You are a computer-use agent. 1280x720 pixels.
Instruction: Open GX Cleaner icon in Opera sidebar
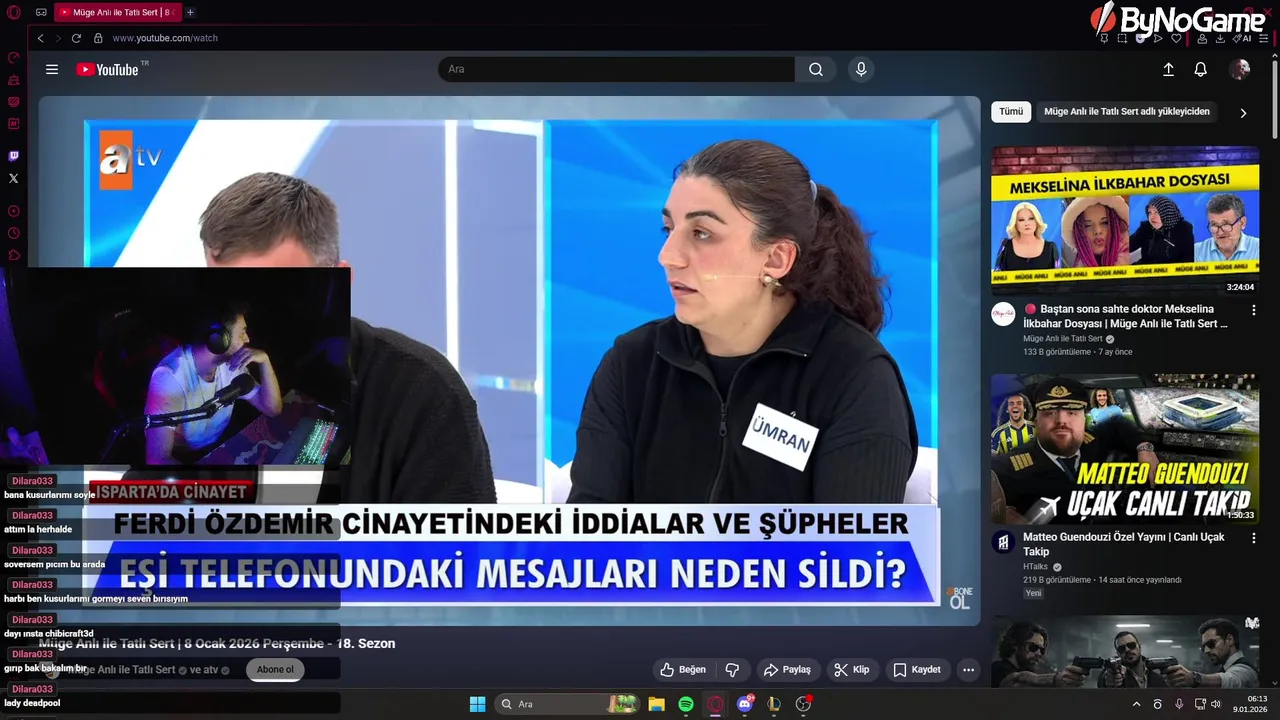[x=13, y=80]
